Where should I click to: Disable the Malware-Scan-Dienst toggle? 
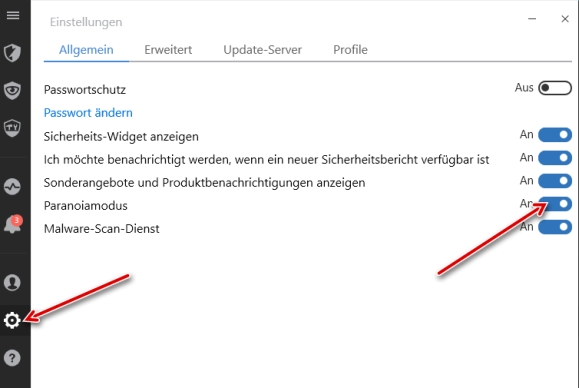pyautogui.click(x=555, y=227)
